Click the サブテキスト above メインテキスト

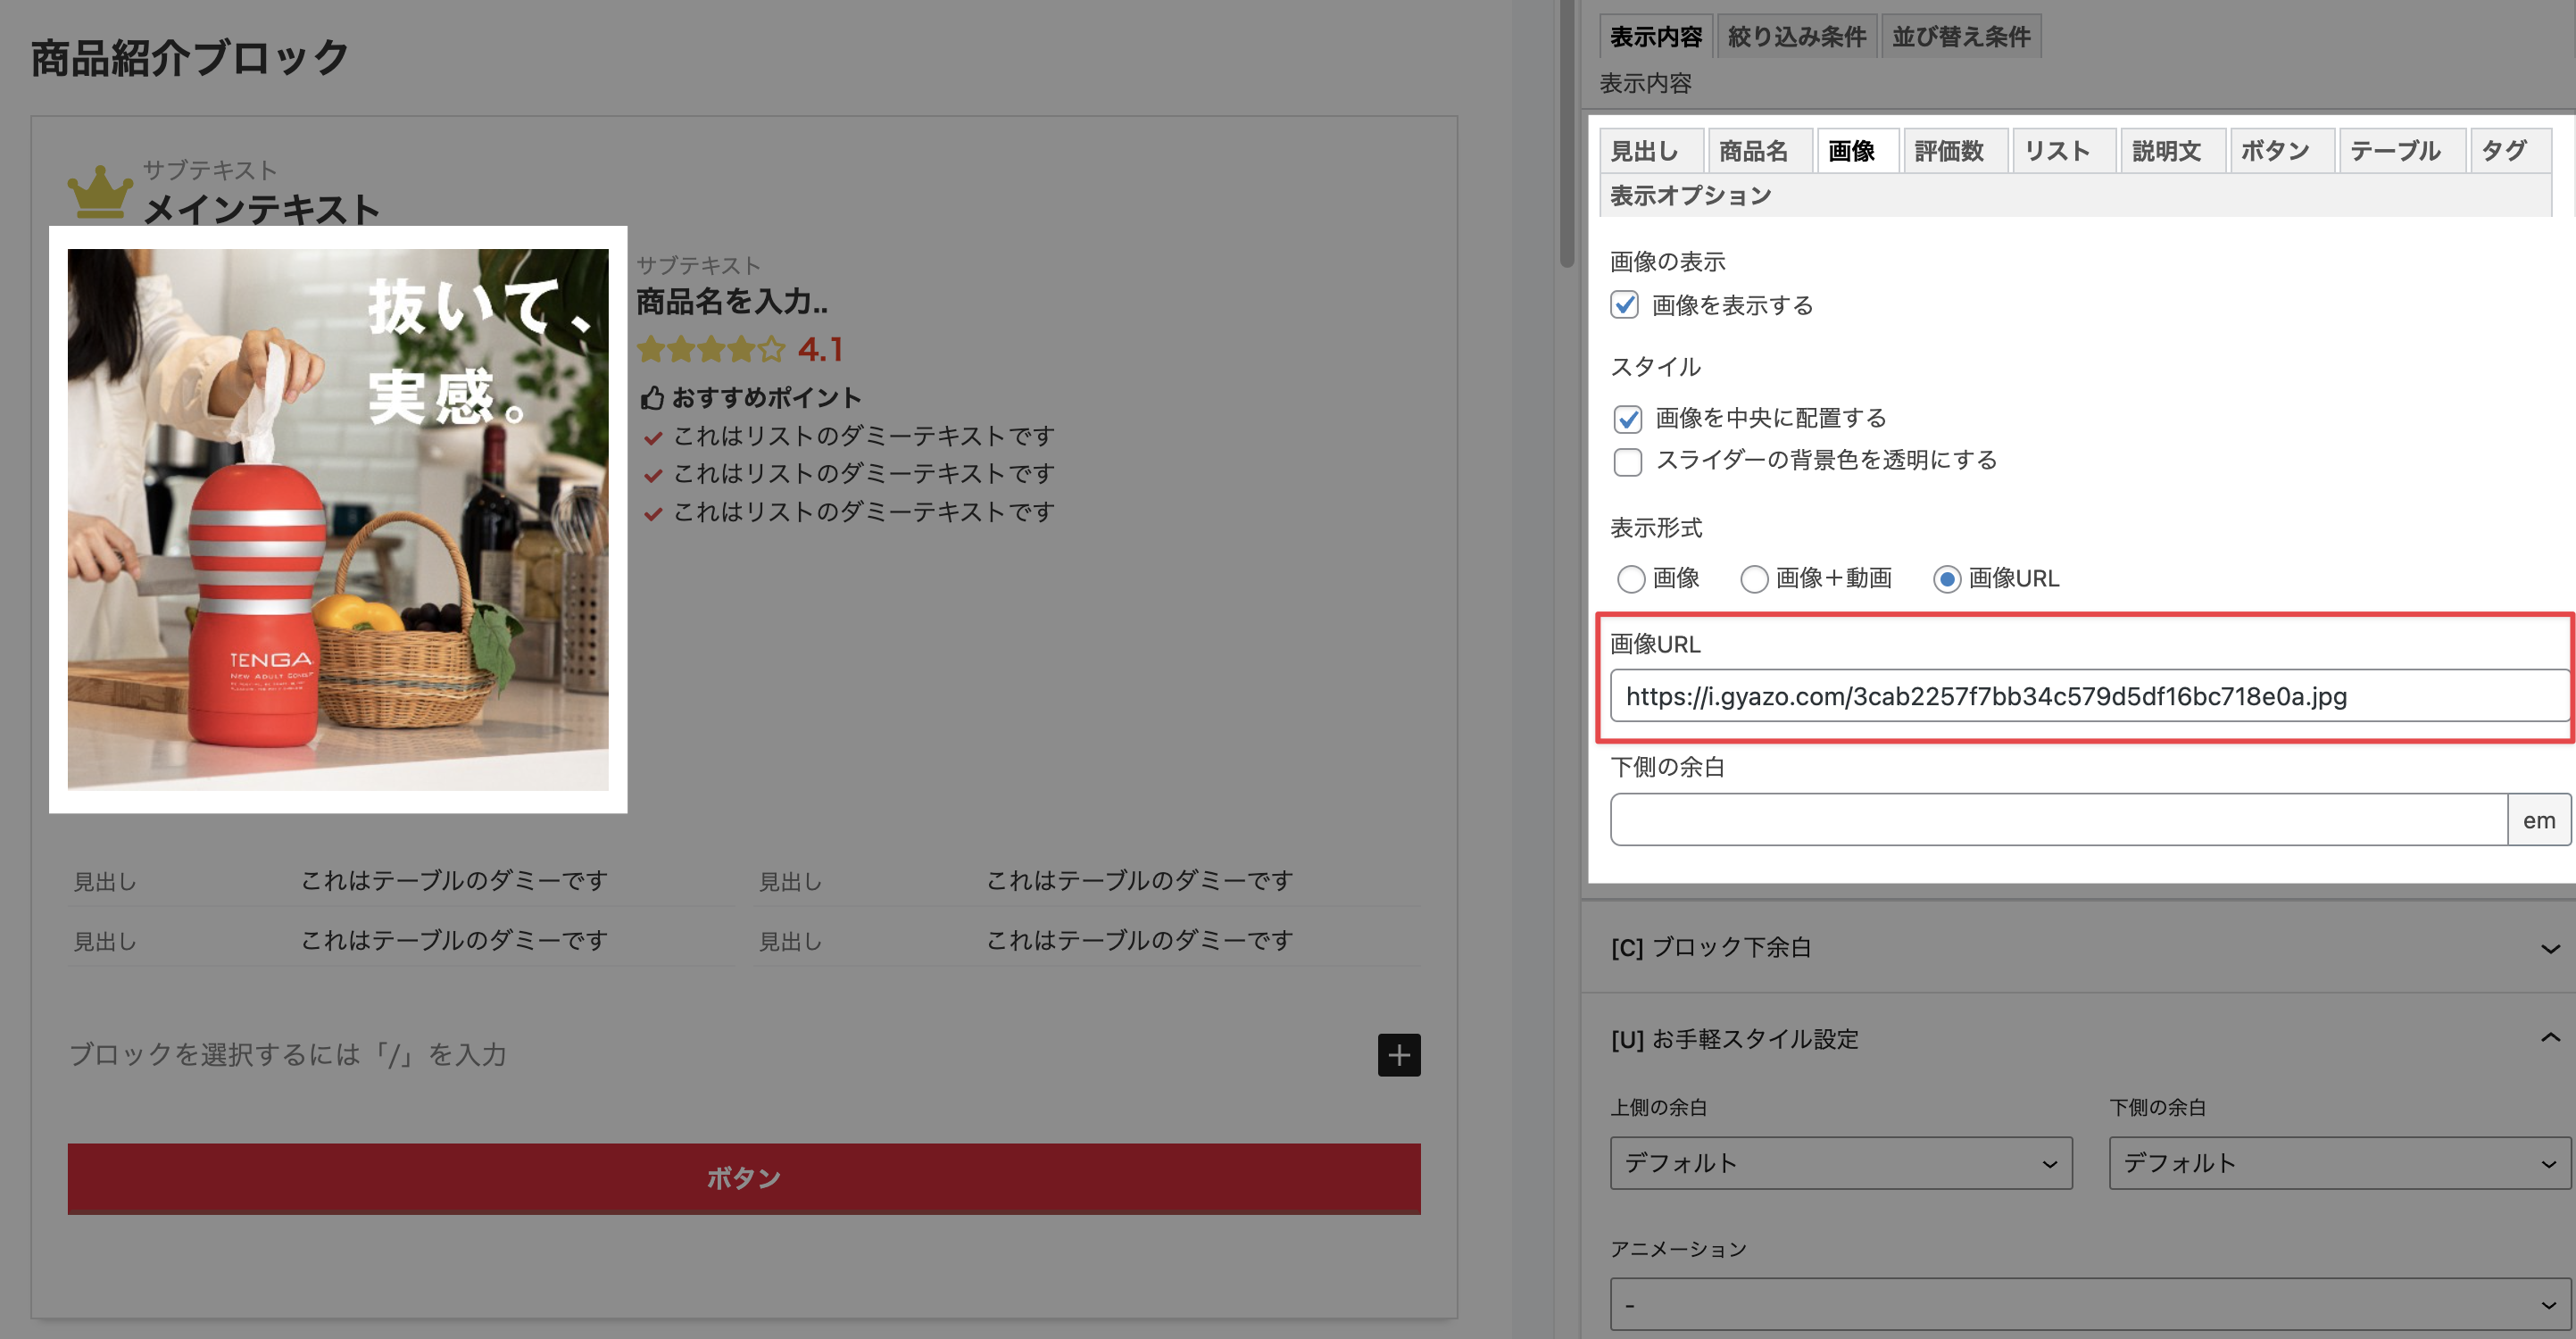[210, 169]
